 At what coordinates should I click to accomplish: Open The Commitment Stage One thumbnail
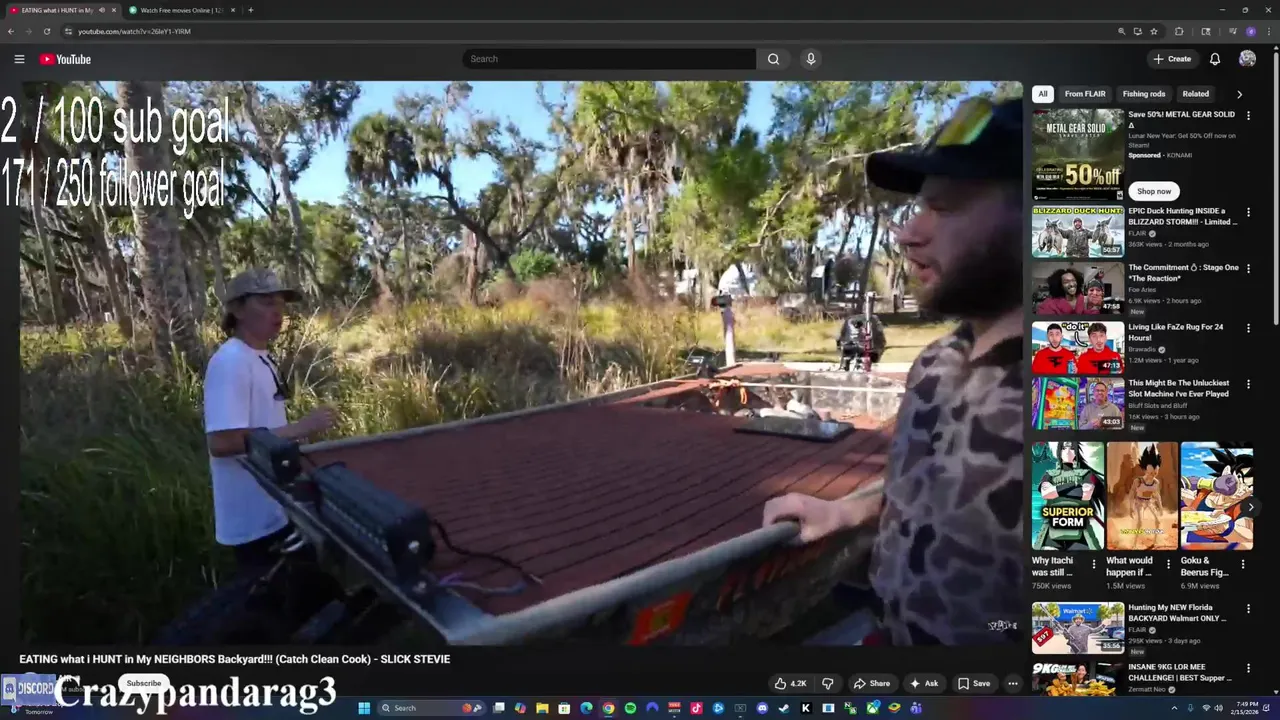click(1078, 288)
